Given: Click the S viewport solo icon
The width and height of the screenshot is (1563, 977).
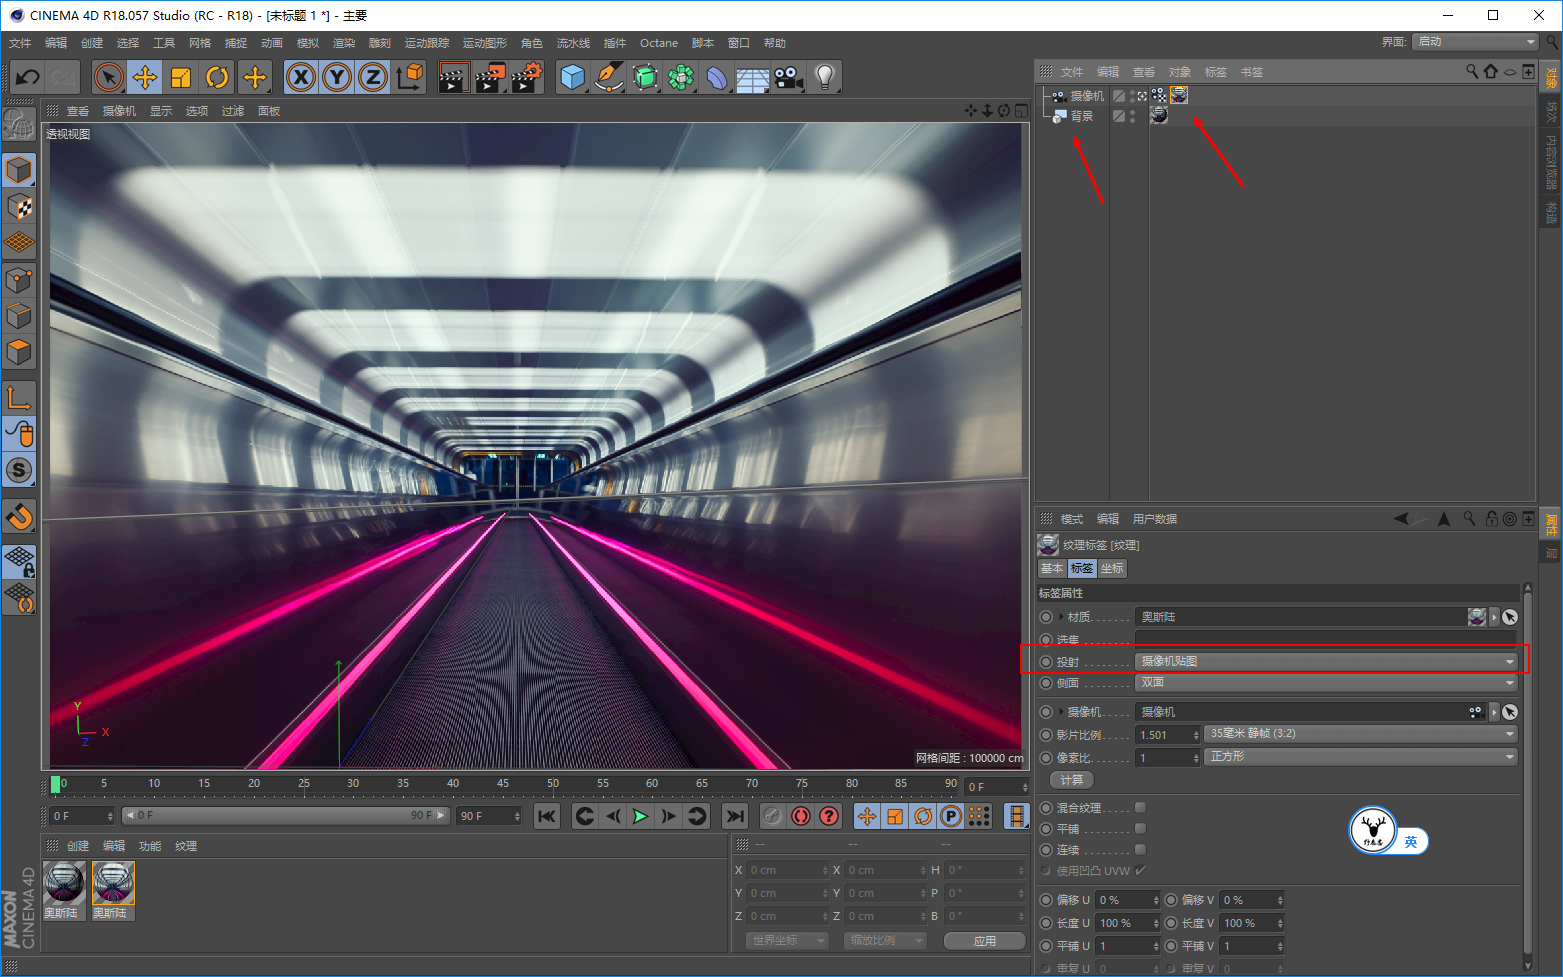Looking at the screenshot, I should (x=19, y=470).
